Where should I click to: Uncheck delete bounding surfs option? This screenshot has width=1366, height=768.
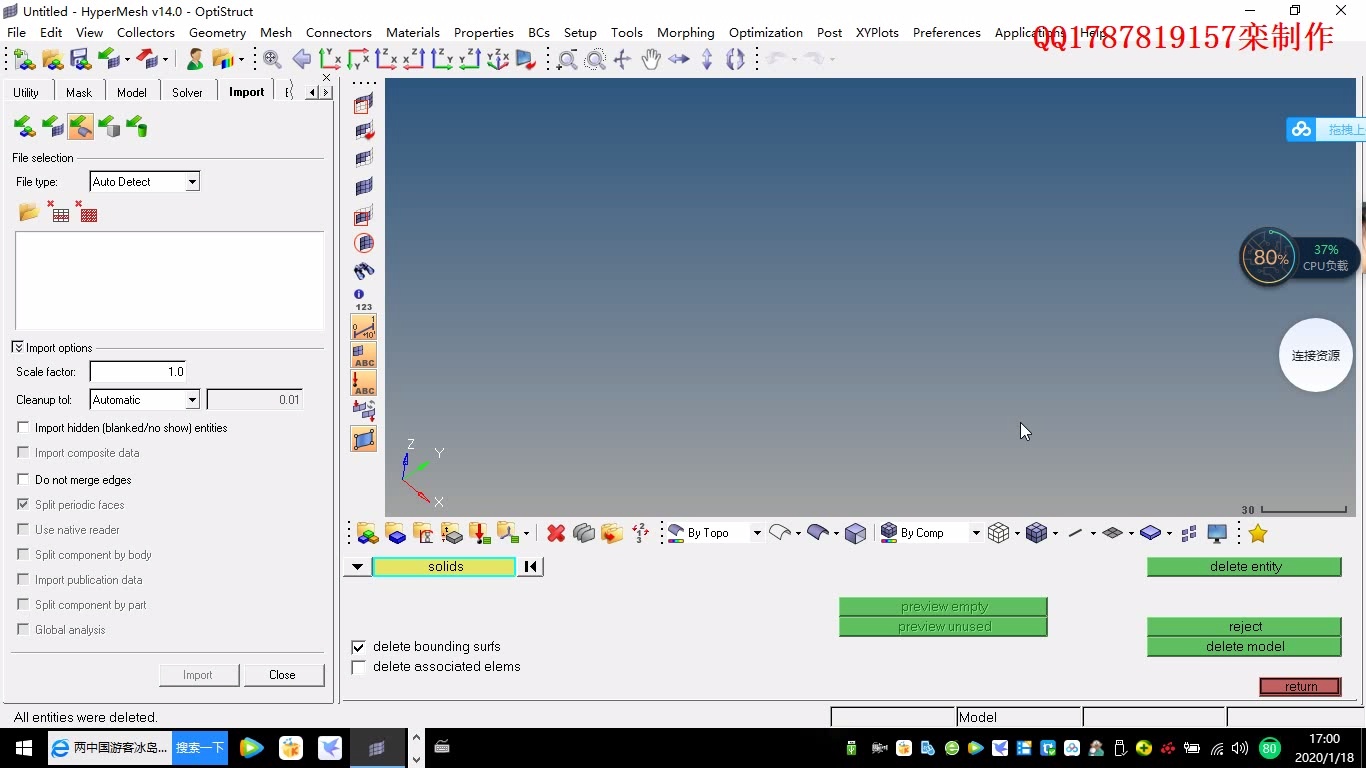pos(359,647)
